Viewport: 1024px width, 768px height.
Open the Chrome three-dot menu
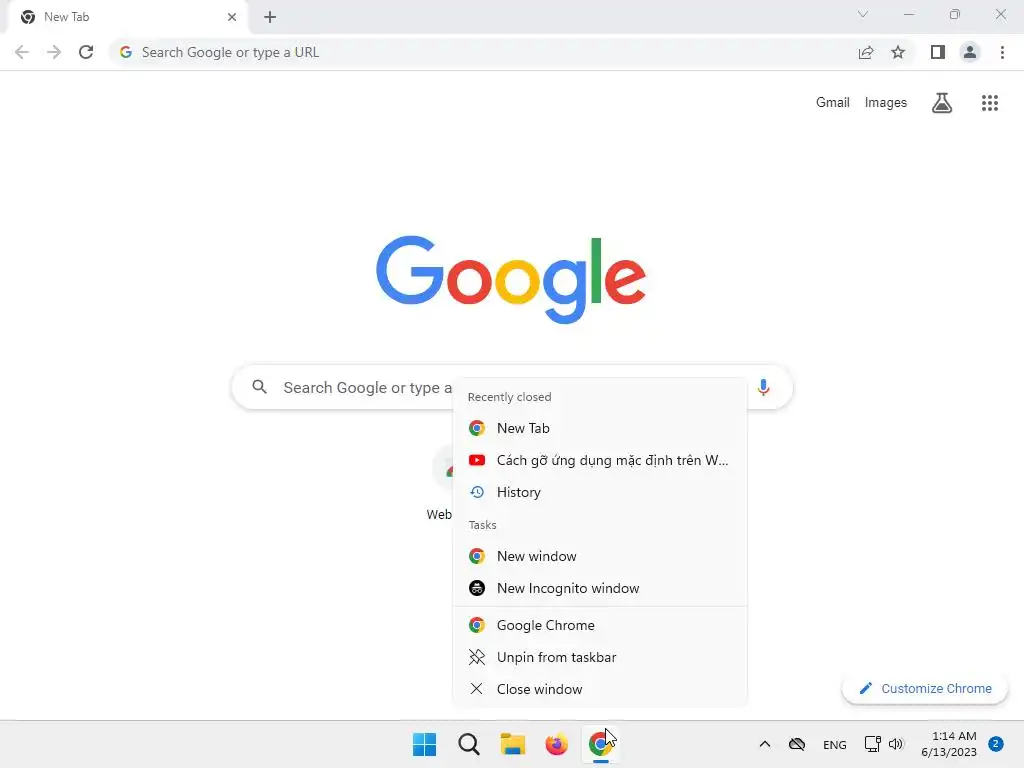1002,52
